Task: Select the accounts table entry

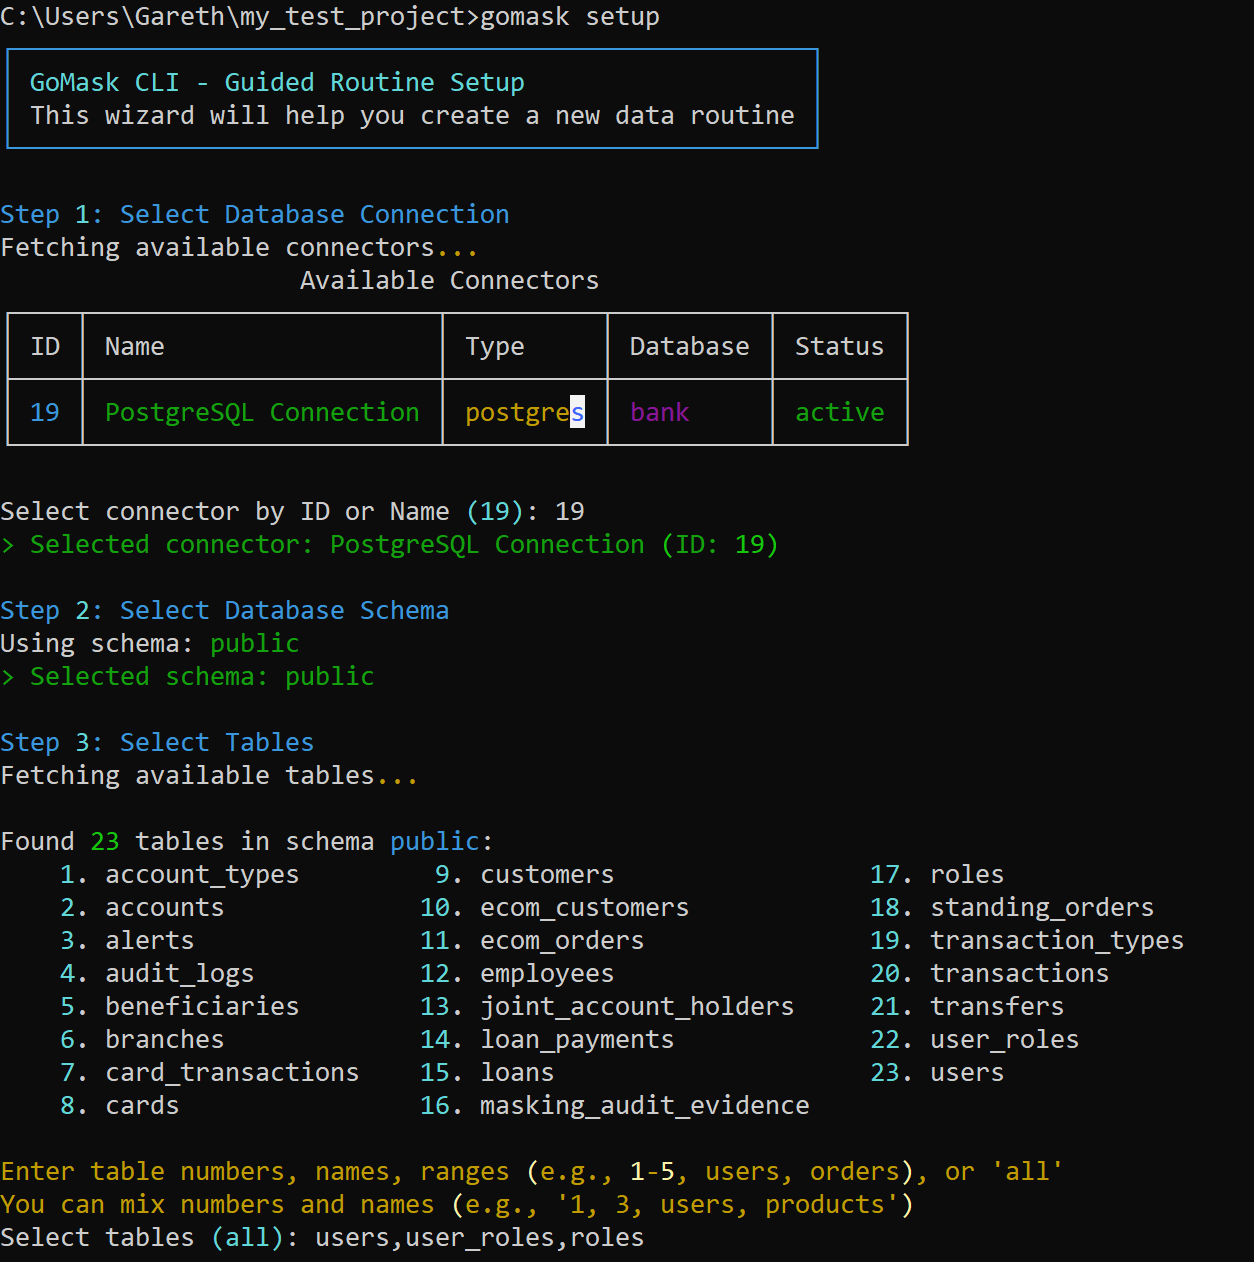Action: point(163,907)
